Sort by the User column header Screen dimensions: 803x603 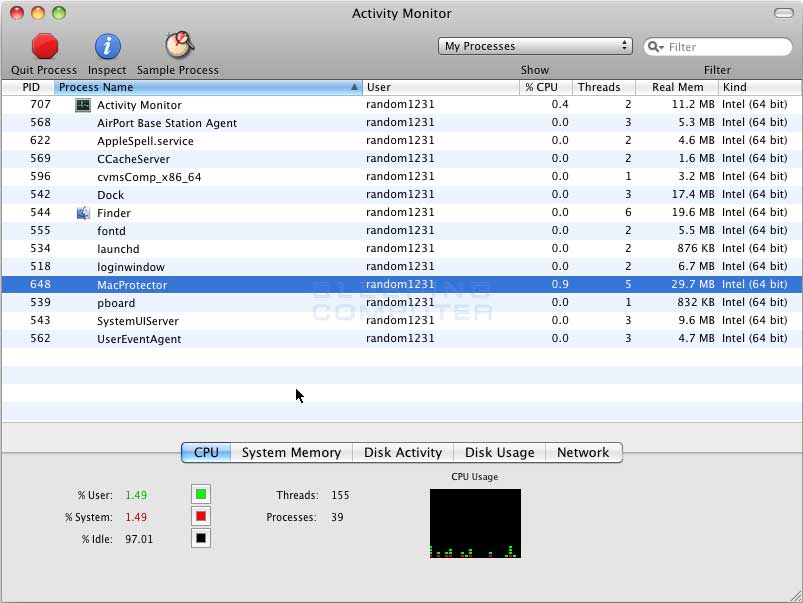pos(441,87)
